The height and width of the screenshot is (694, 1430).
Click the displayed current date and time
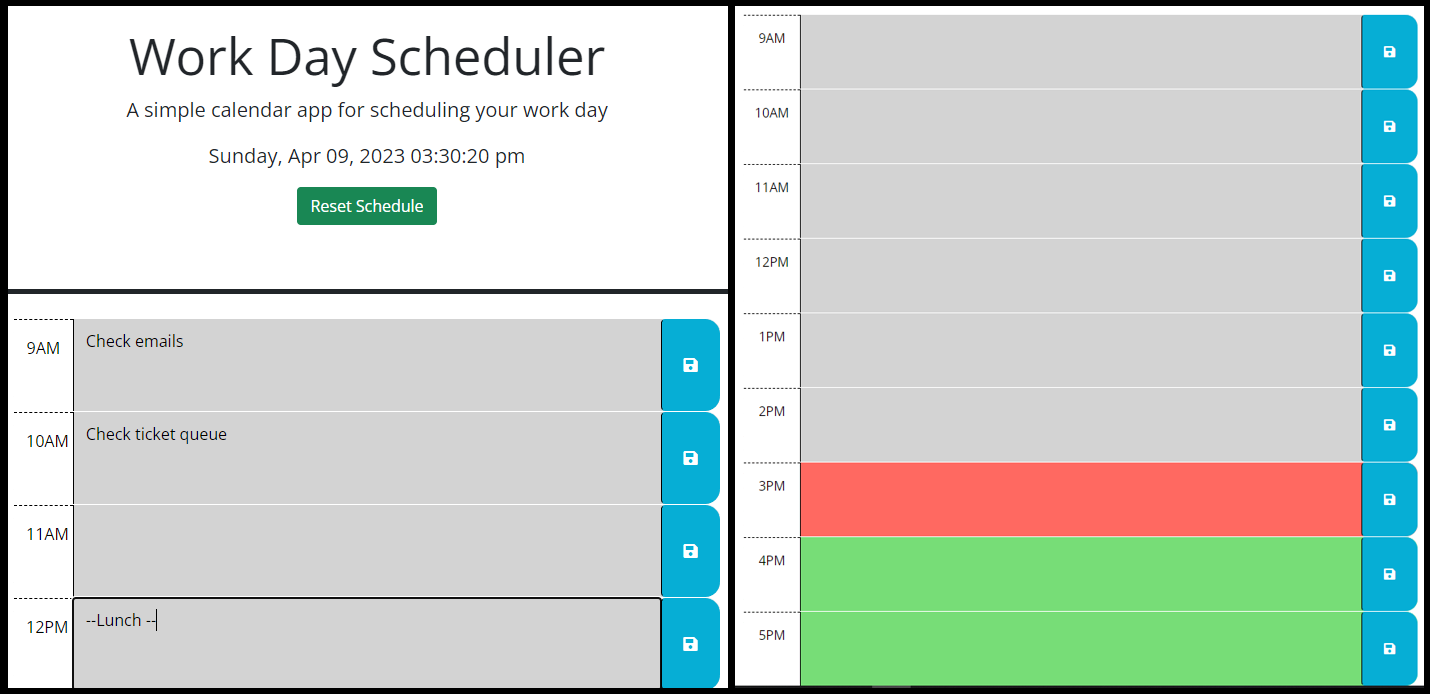[x=367, y=156]
